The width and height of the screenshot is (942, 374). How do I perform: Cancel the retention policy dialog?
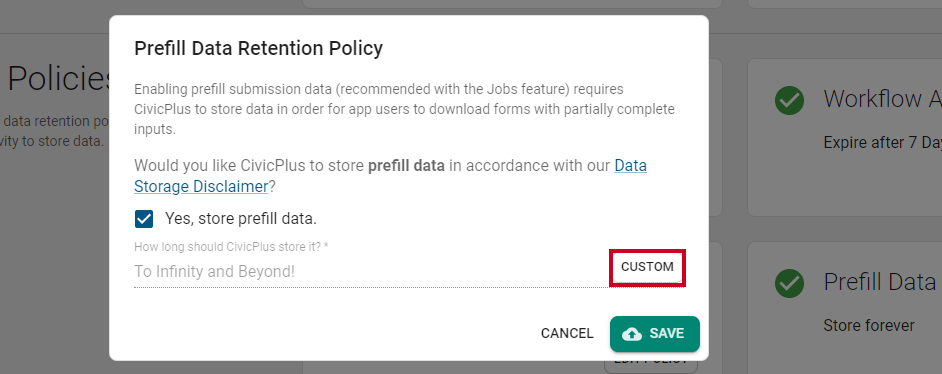point(567,334)
